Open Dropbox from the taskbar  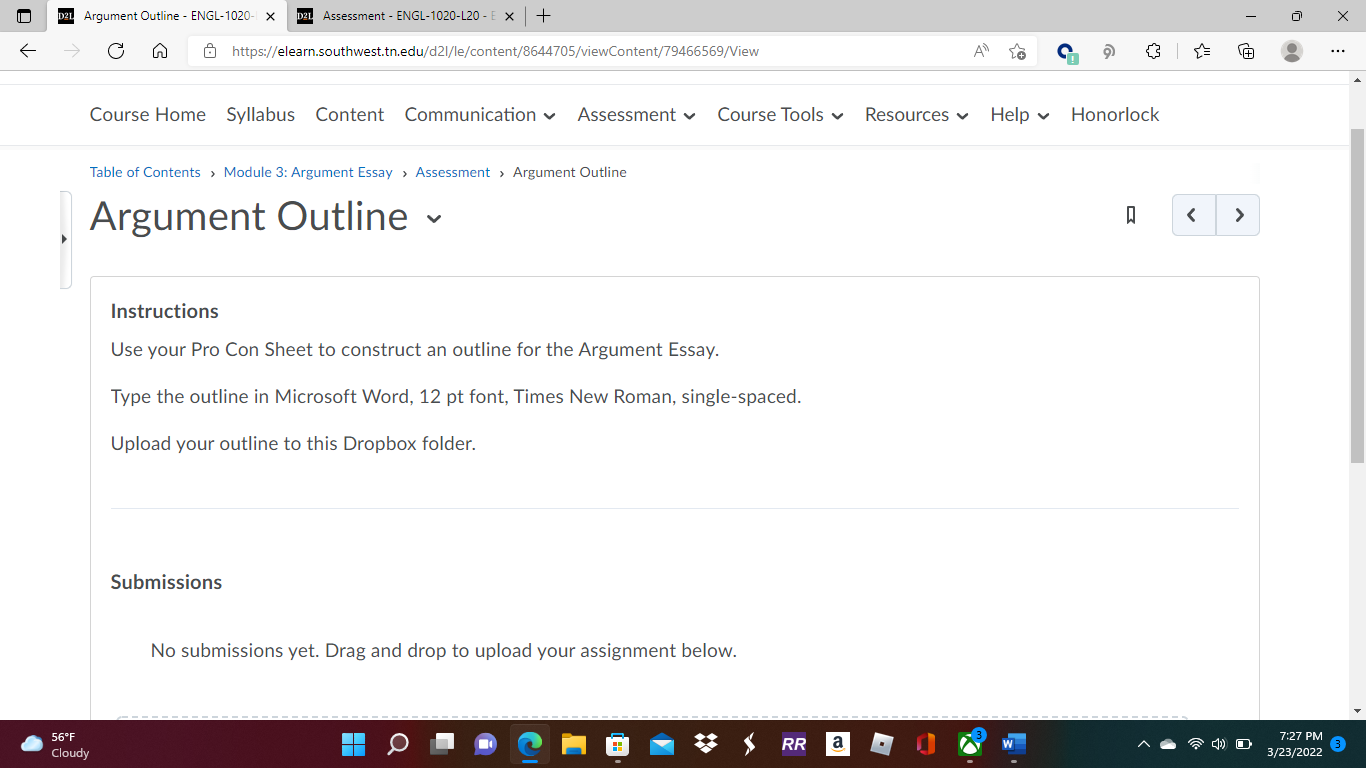[706, 744]
